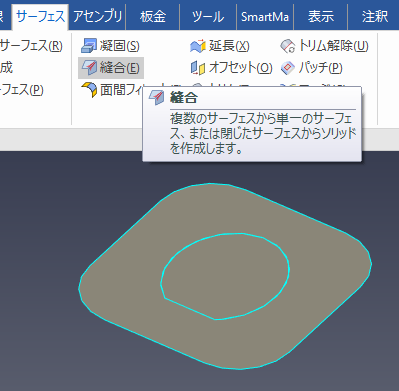Click the フェス(P) command
Viewport: 399px width, 391px height.
pyautogui.click(x=22, y=90)
